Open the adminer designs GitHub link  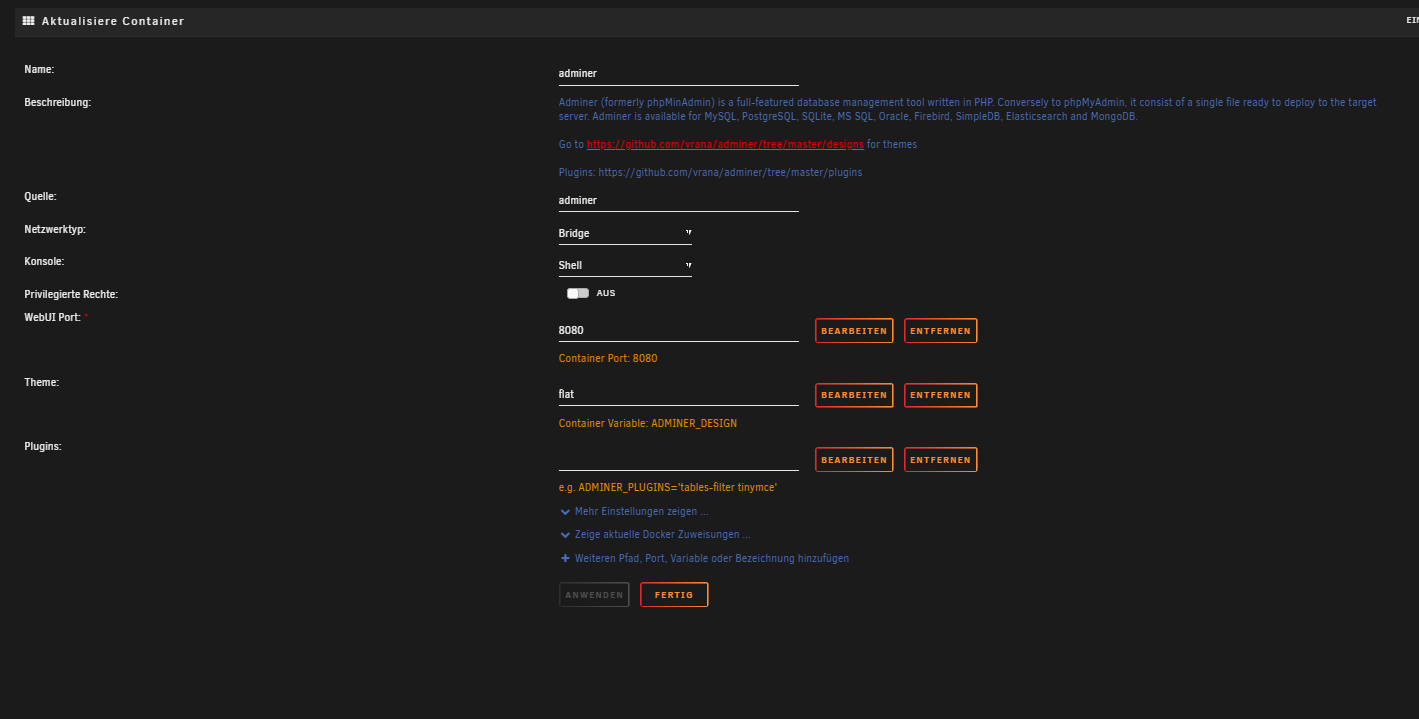725,144
